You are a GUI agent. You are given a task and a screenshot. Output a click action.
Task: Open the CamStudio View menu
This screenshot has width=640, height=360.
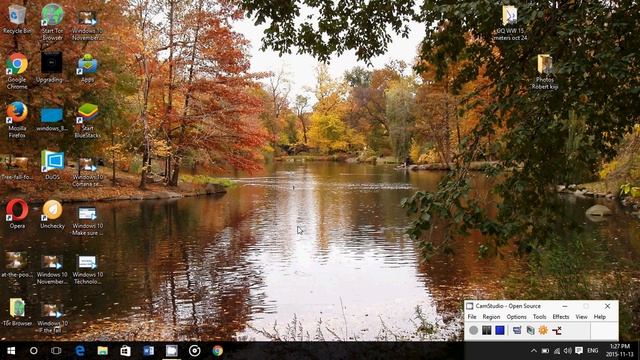[x=581, y=317]
